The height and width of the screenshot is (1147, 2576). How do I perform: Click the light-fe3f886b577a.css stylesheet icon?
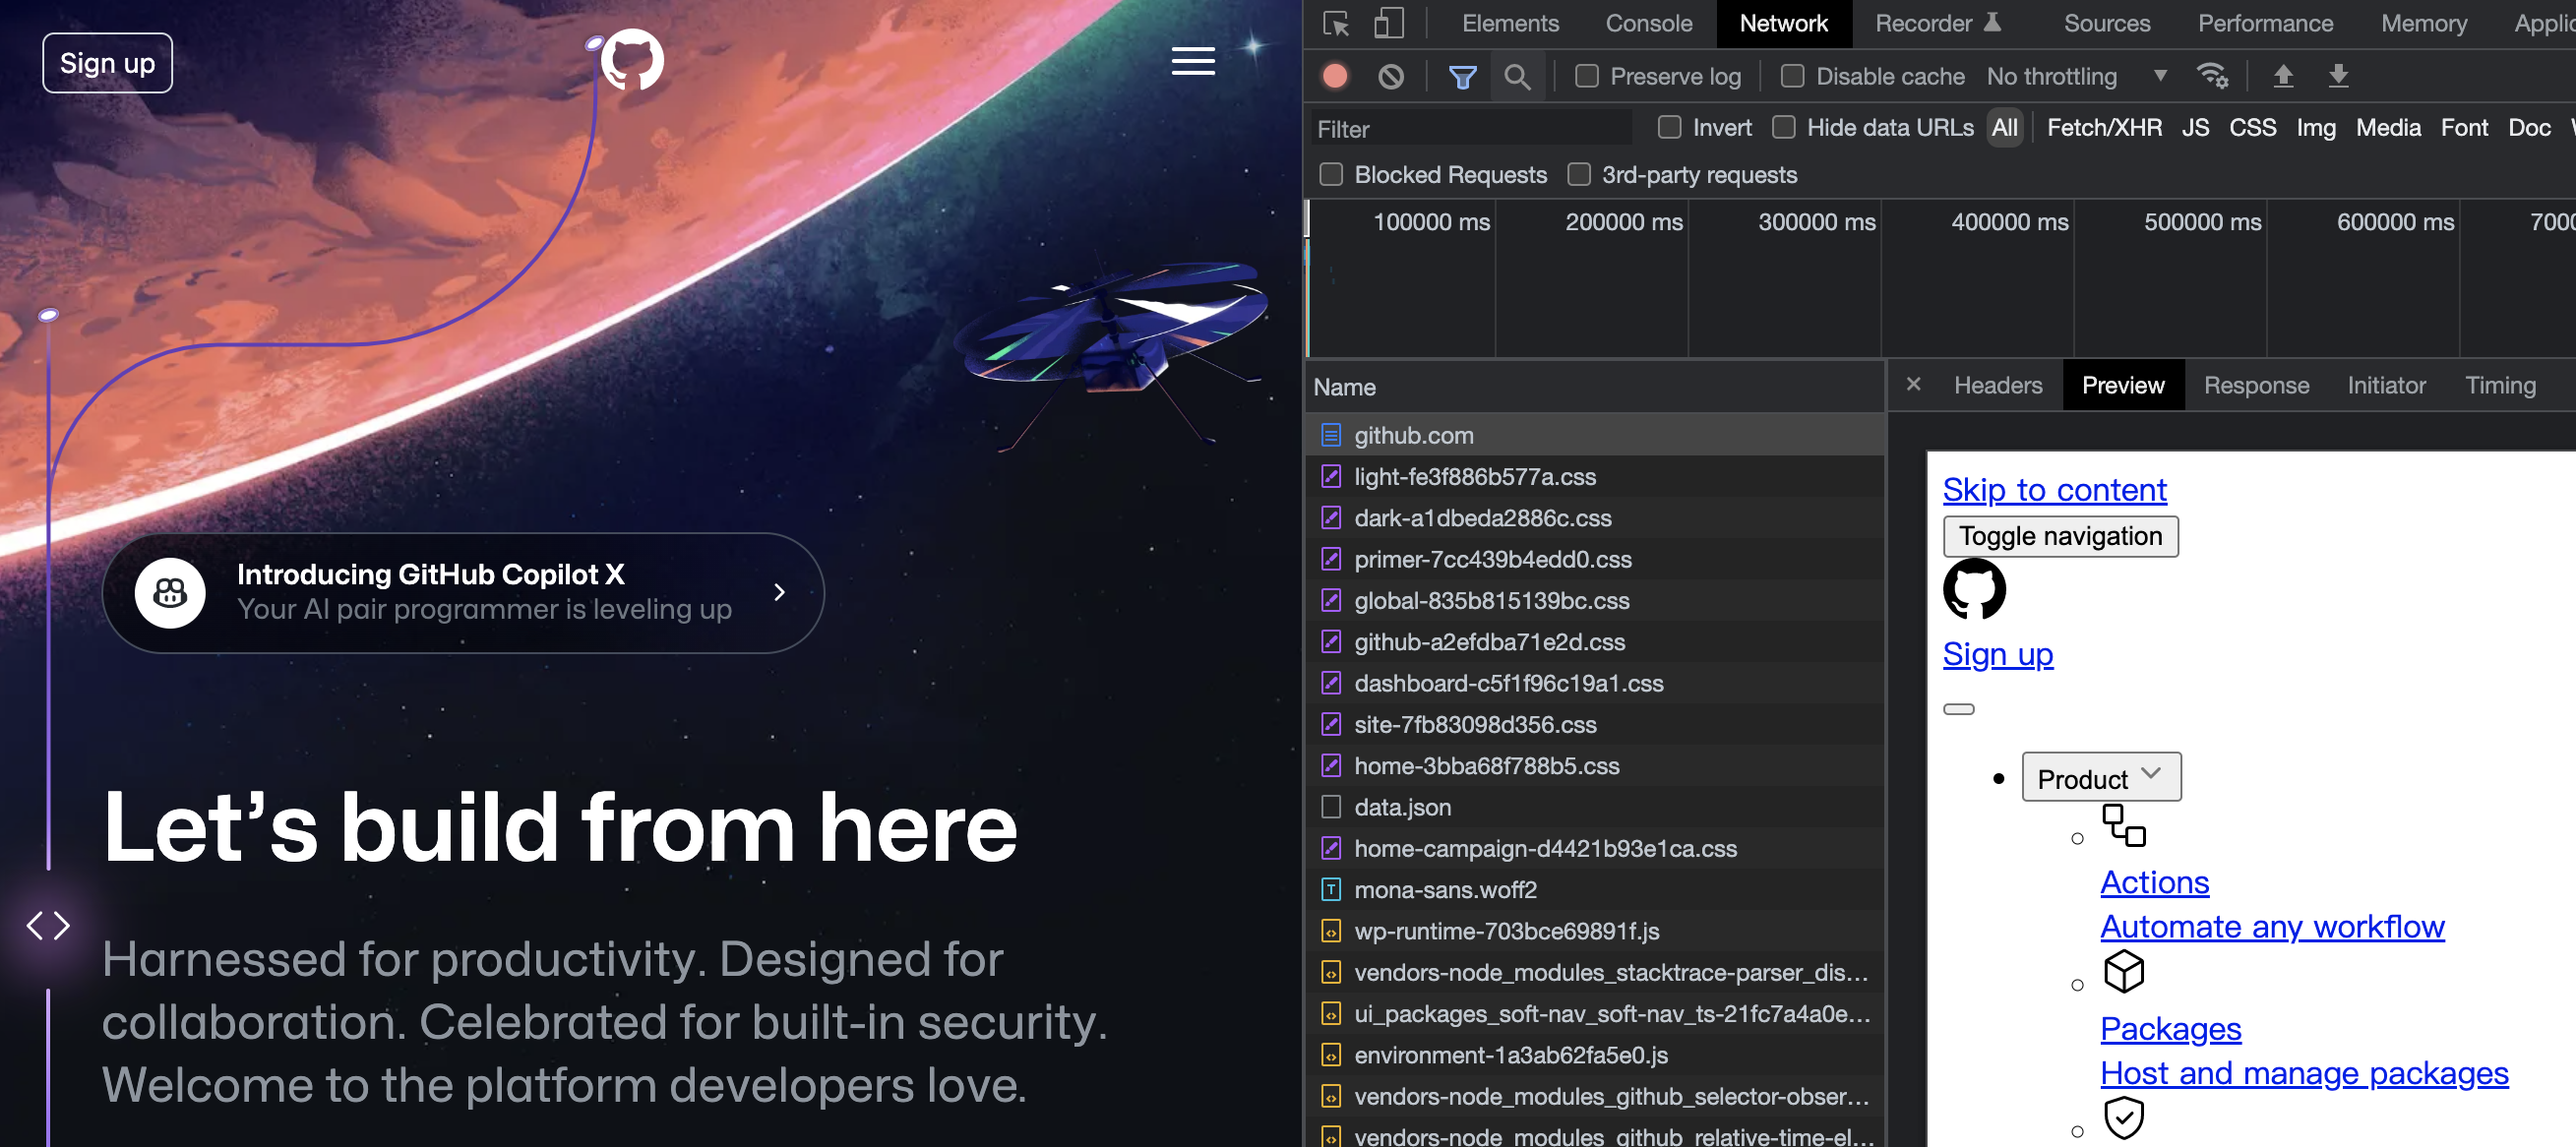pyautogui.click(x=1331, y=476)
